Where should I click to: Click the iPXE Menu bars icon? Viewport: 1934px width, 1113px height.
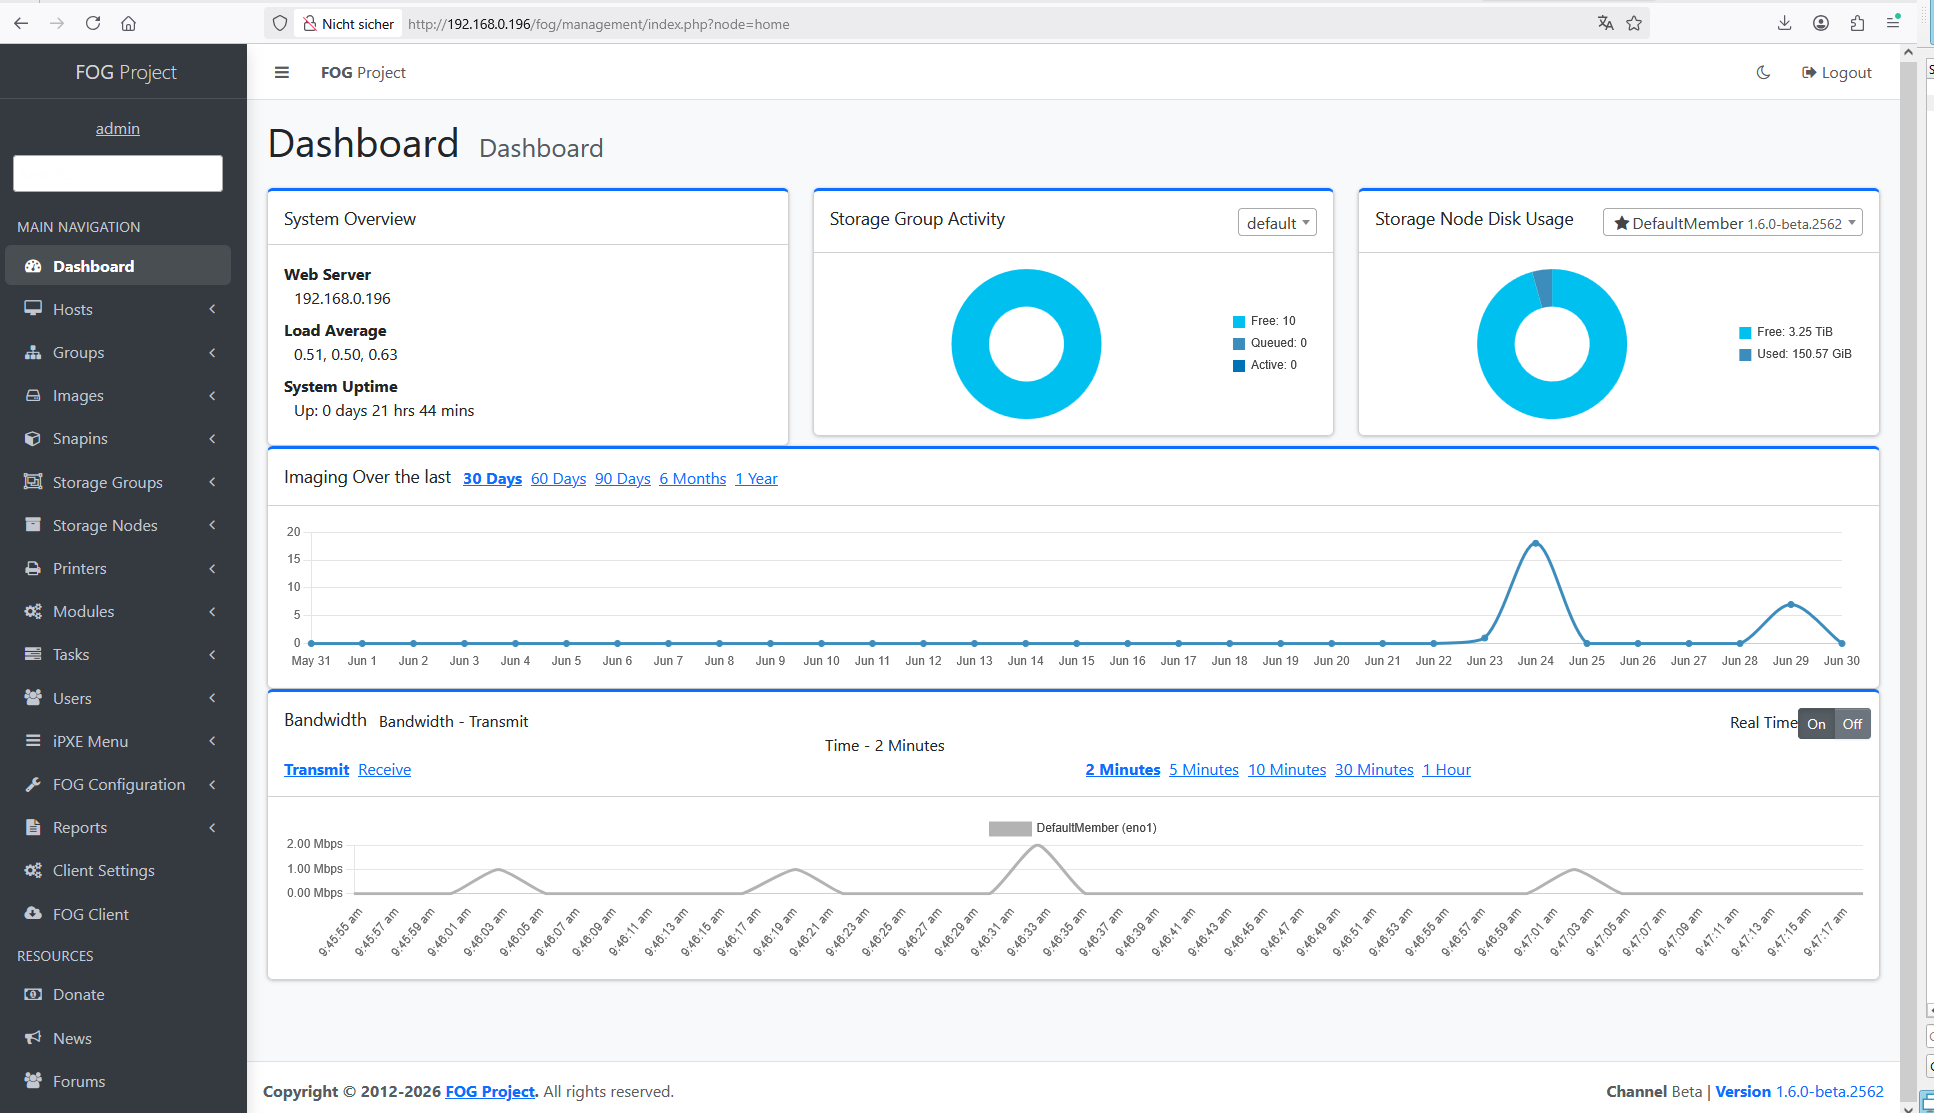pyautogui.click(x=33, y=741)
